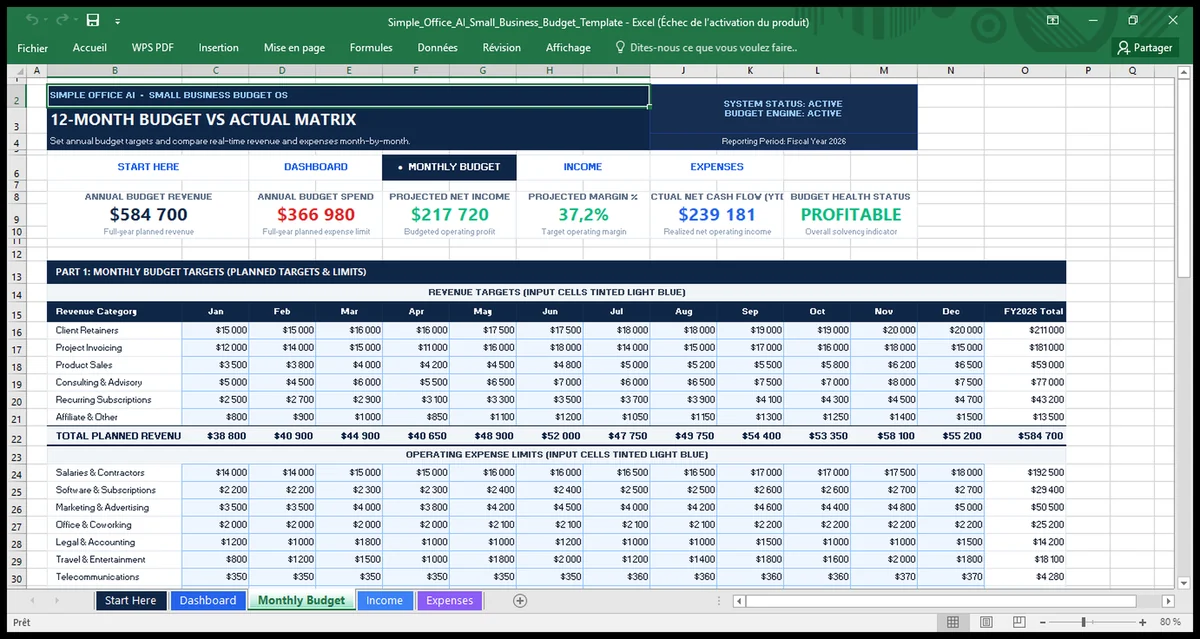Click the INCOME navigation link
Viewport: 1200px width, 639px height.
click(x=583, y=167)
